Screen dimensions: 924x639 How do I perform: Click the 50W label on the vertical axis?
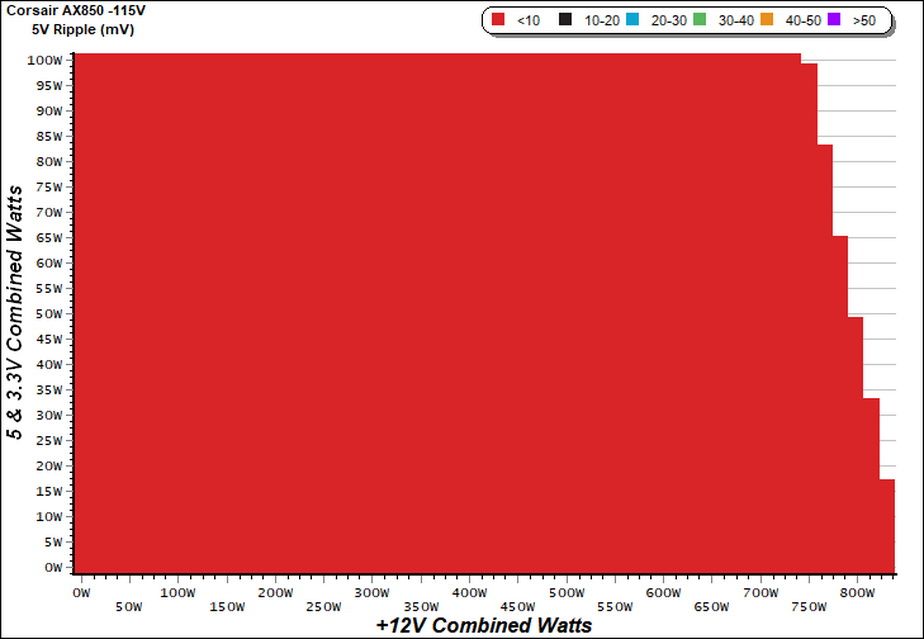48,314
